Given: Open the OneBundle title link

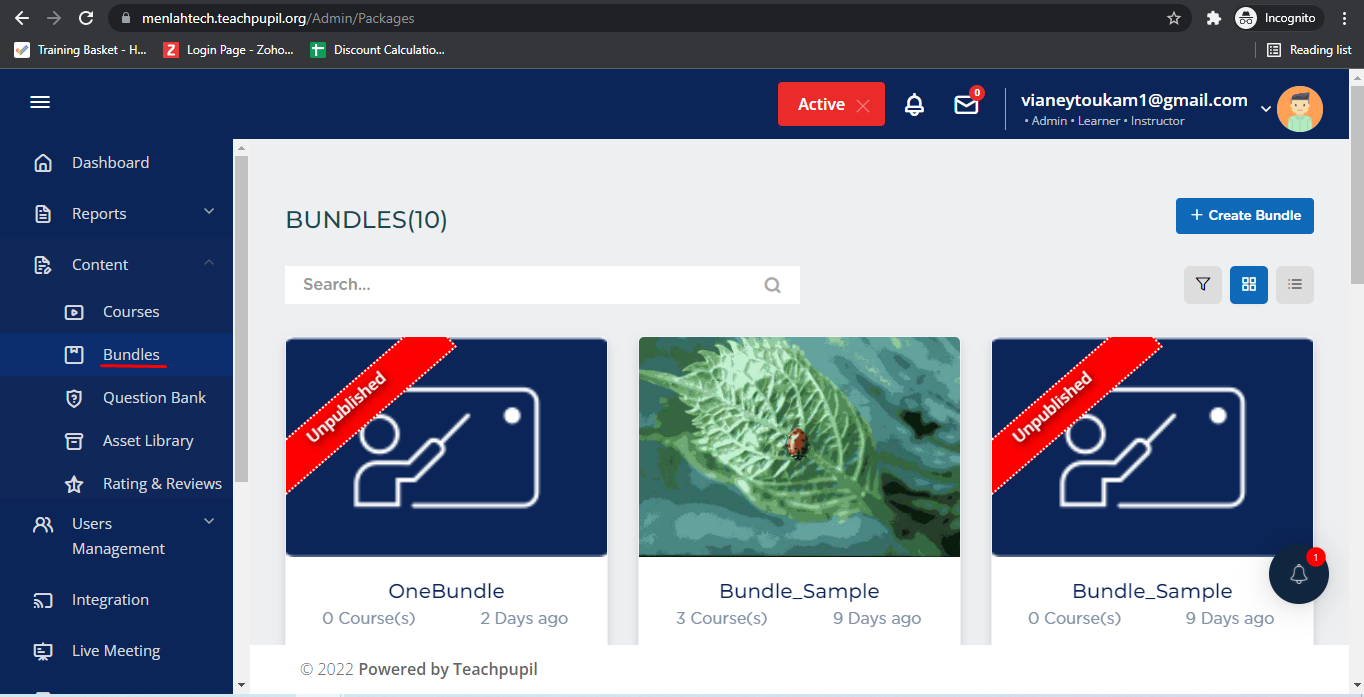Looking at the screenshot, I should coord(446,591).
